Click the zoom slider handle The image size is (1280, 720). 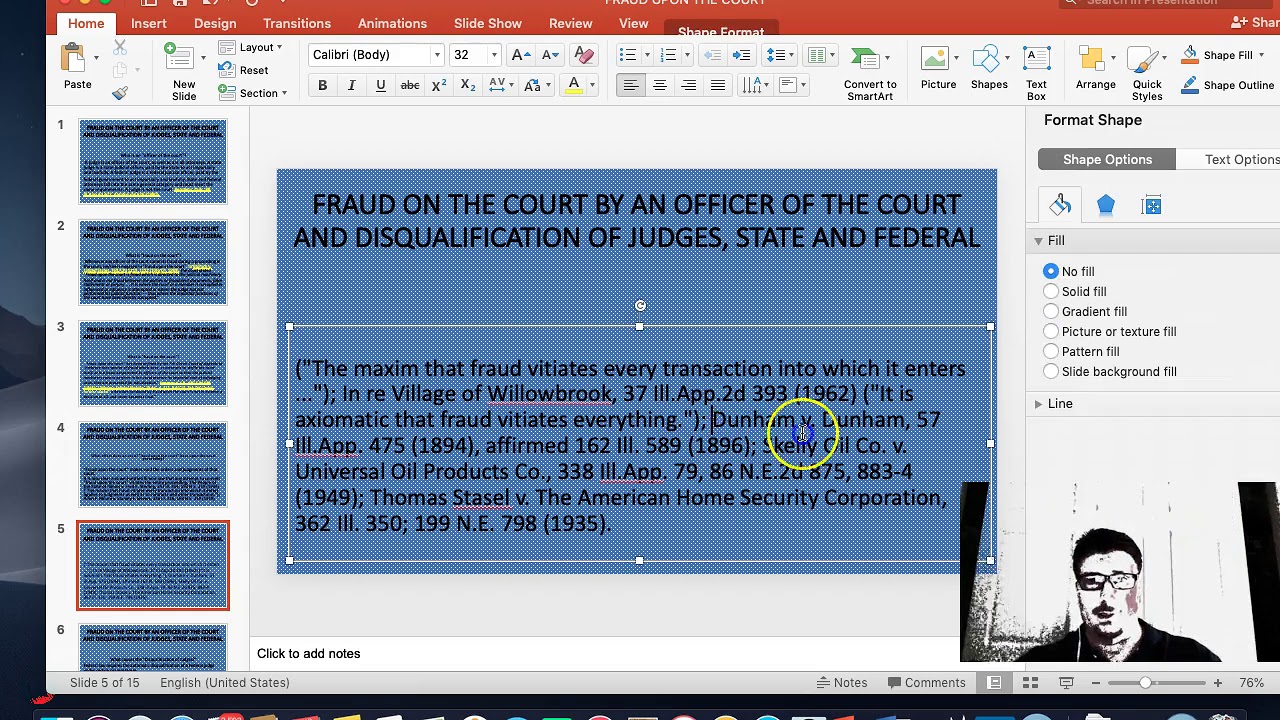1145,682
